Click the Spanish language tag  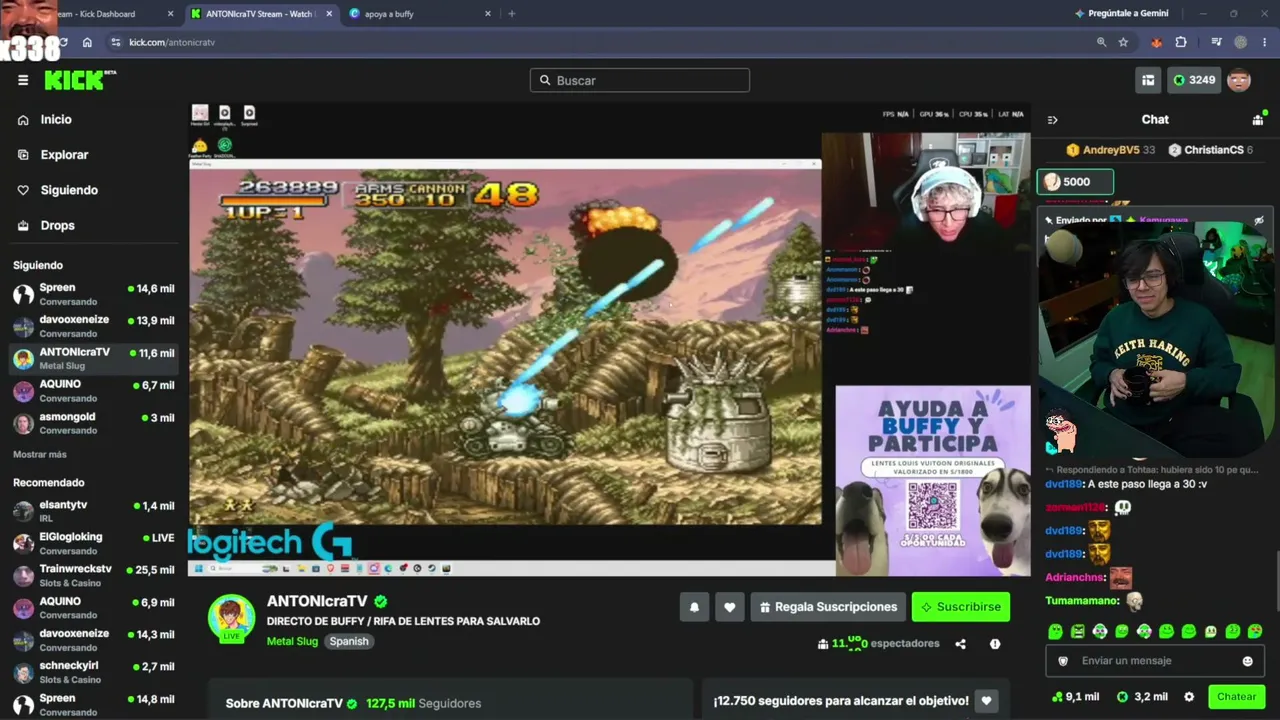349,641
